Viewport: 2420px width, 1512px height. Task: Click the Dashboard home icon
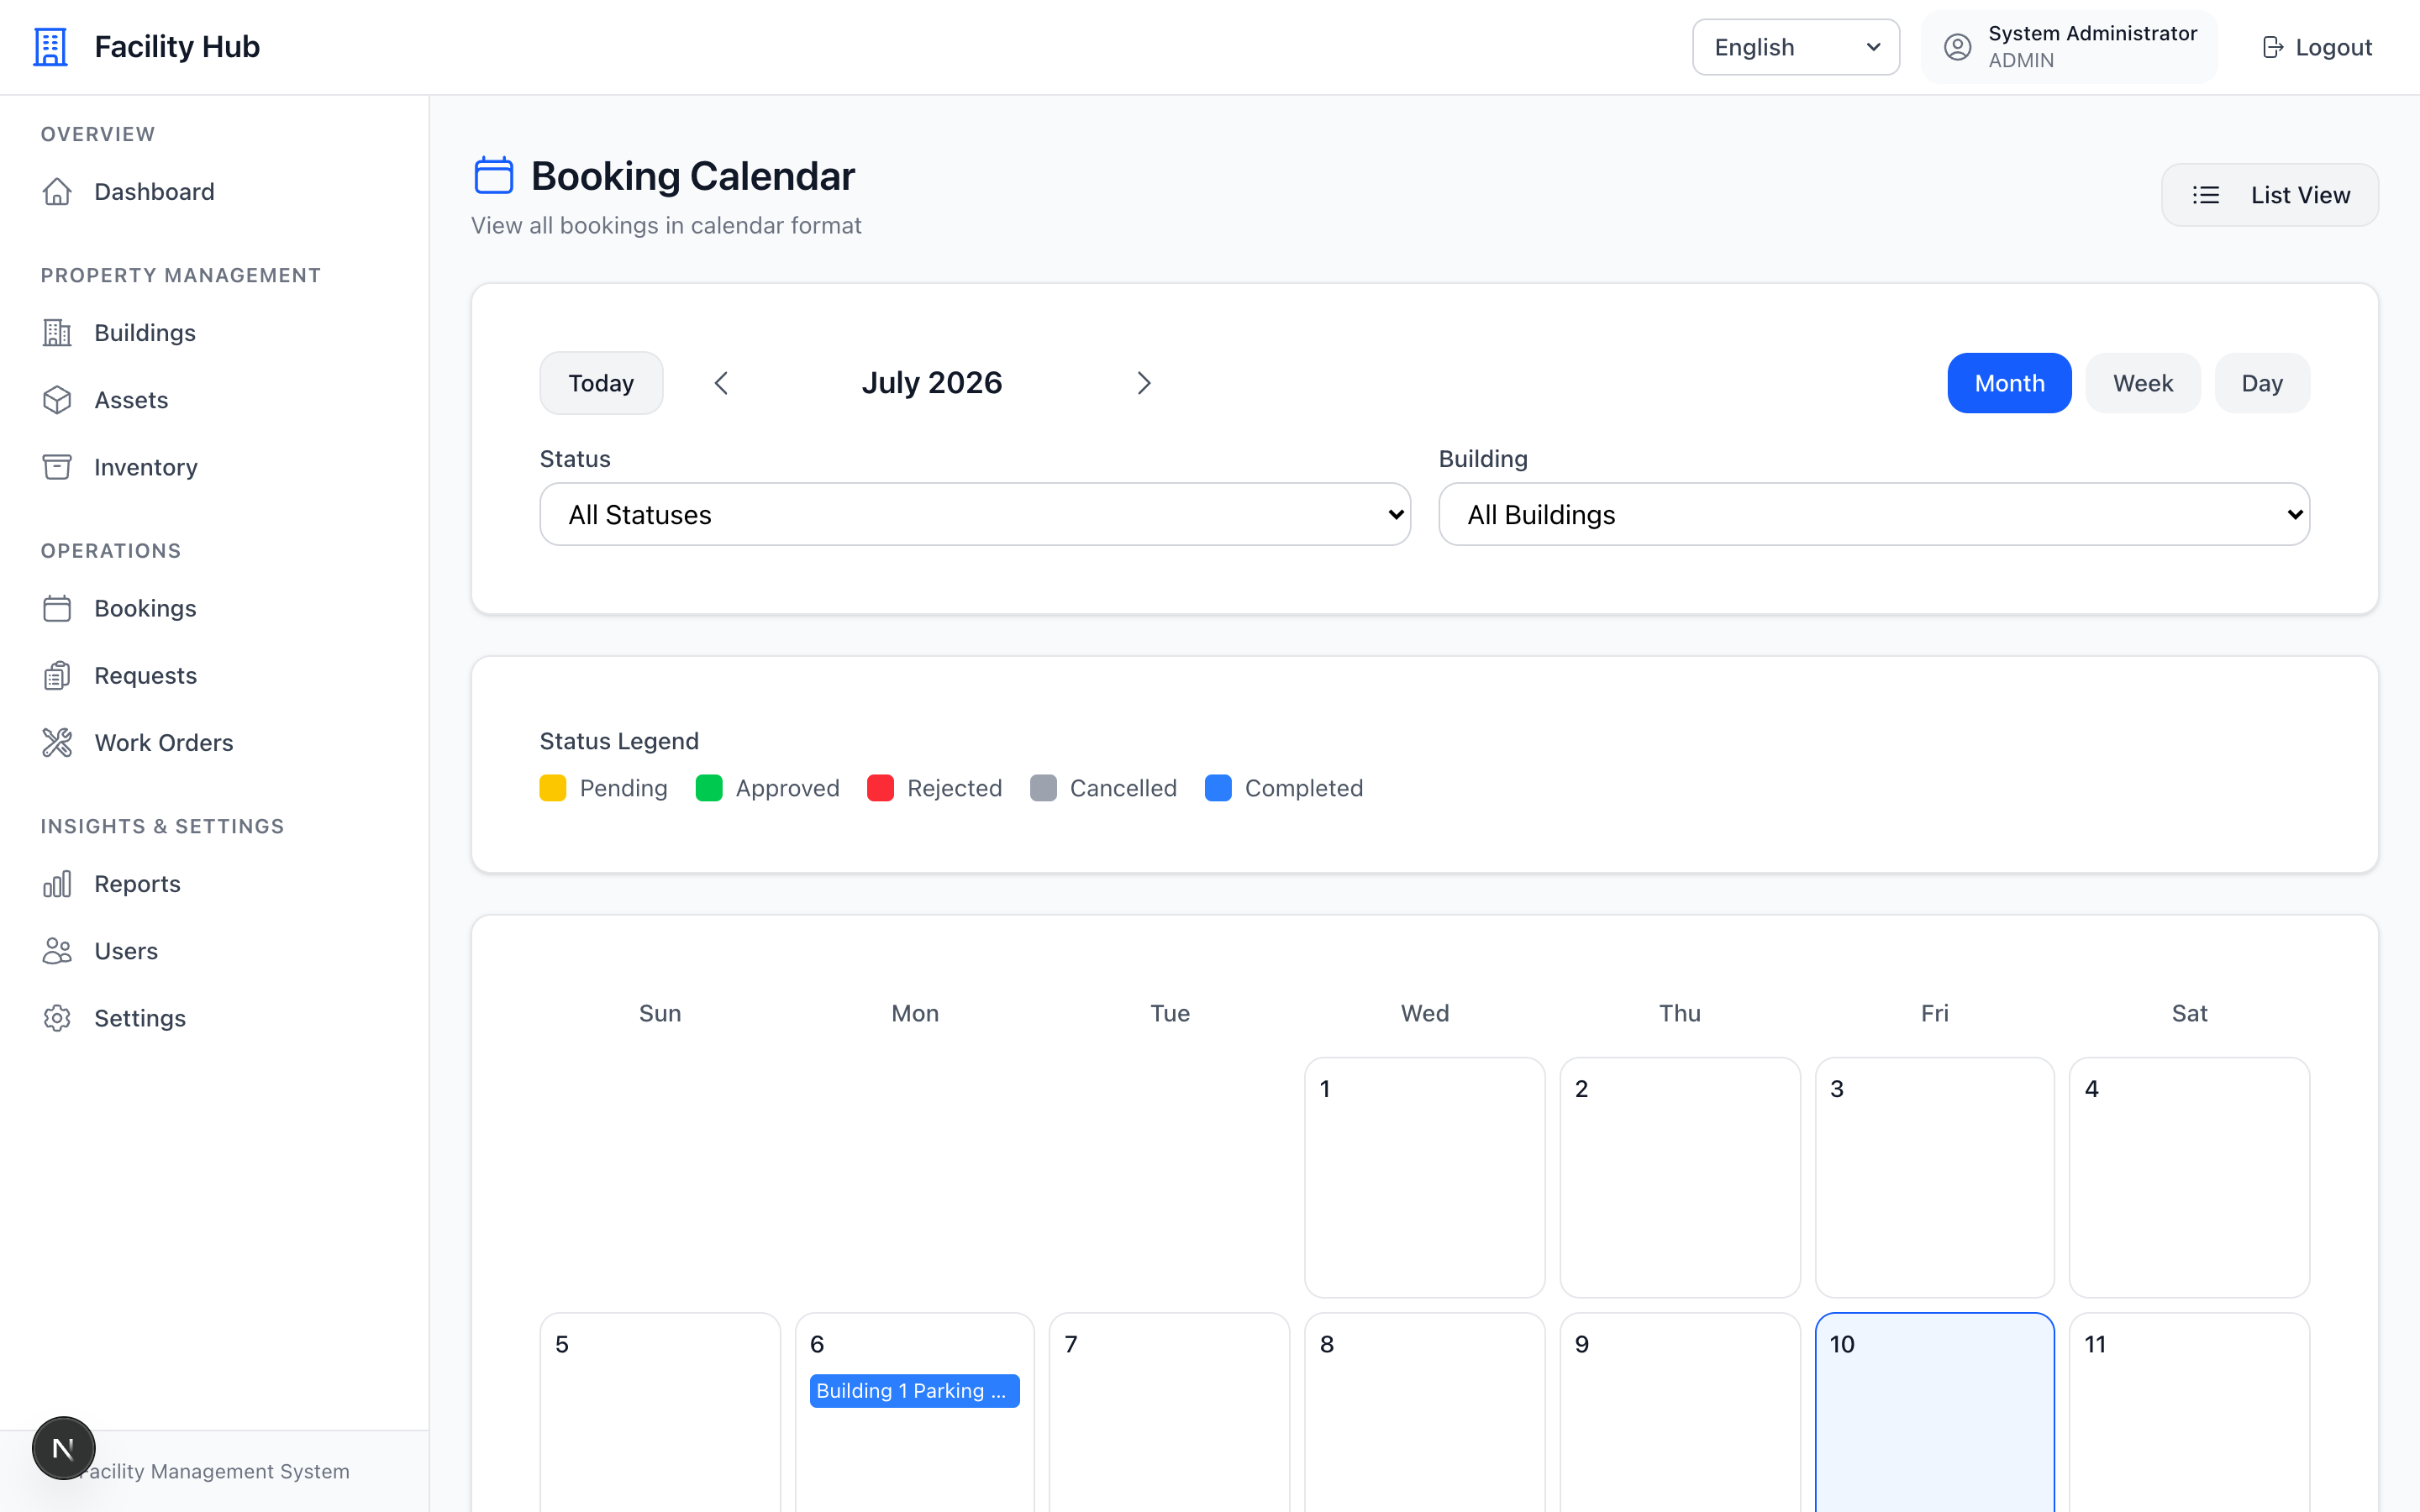click(x=57, y=191)
